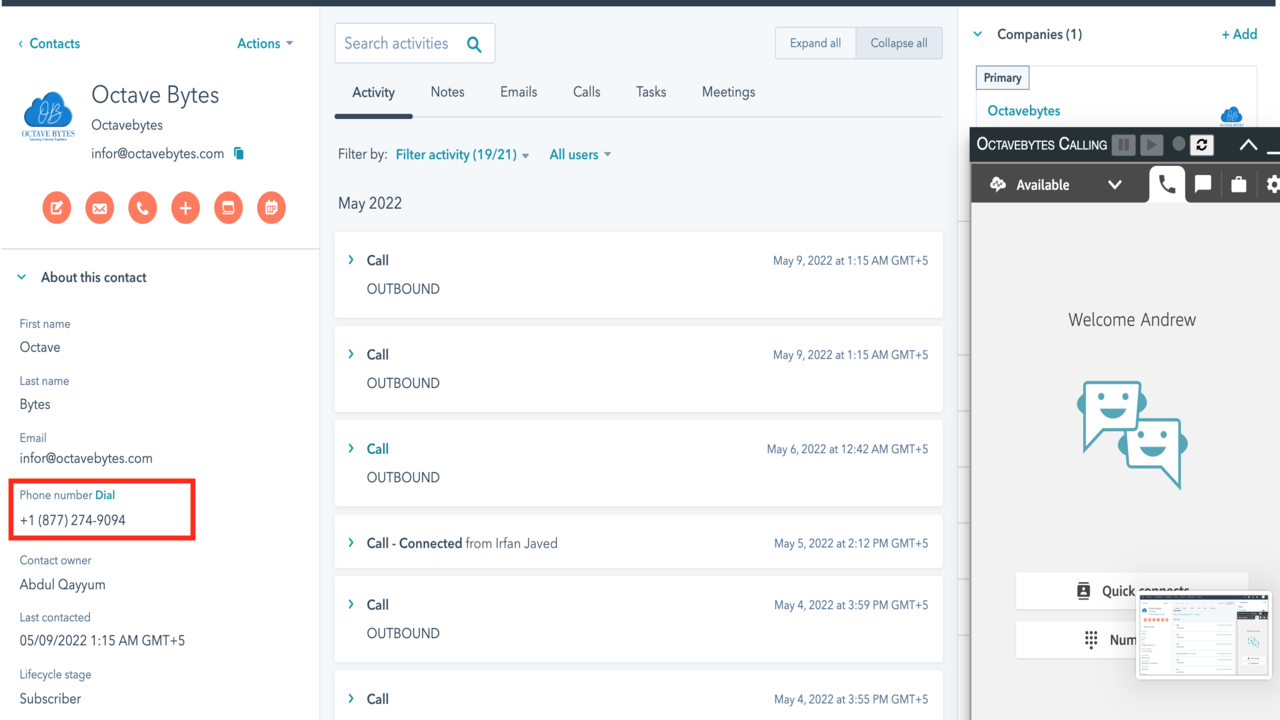The image size is (1280, 720).
Task: Switch to the Notes tab
Action: 447,92
